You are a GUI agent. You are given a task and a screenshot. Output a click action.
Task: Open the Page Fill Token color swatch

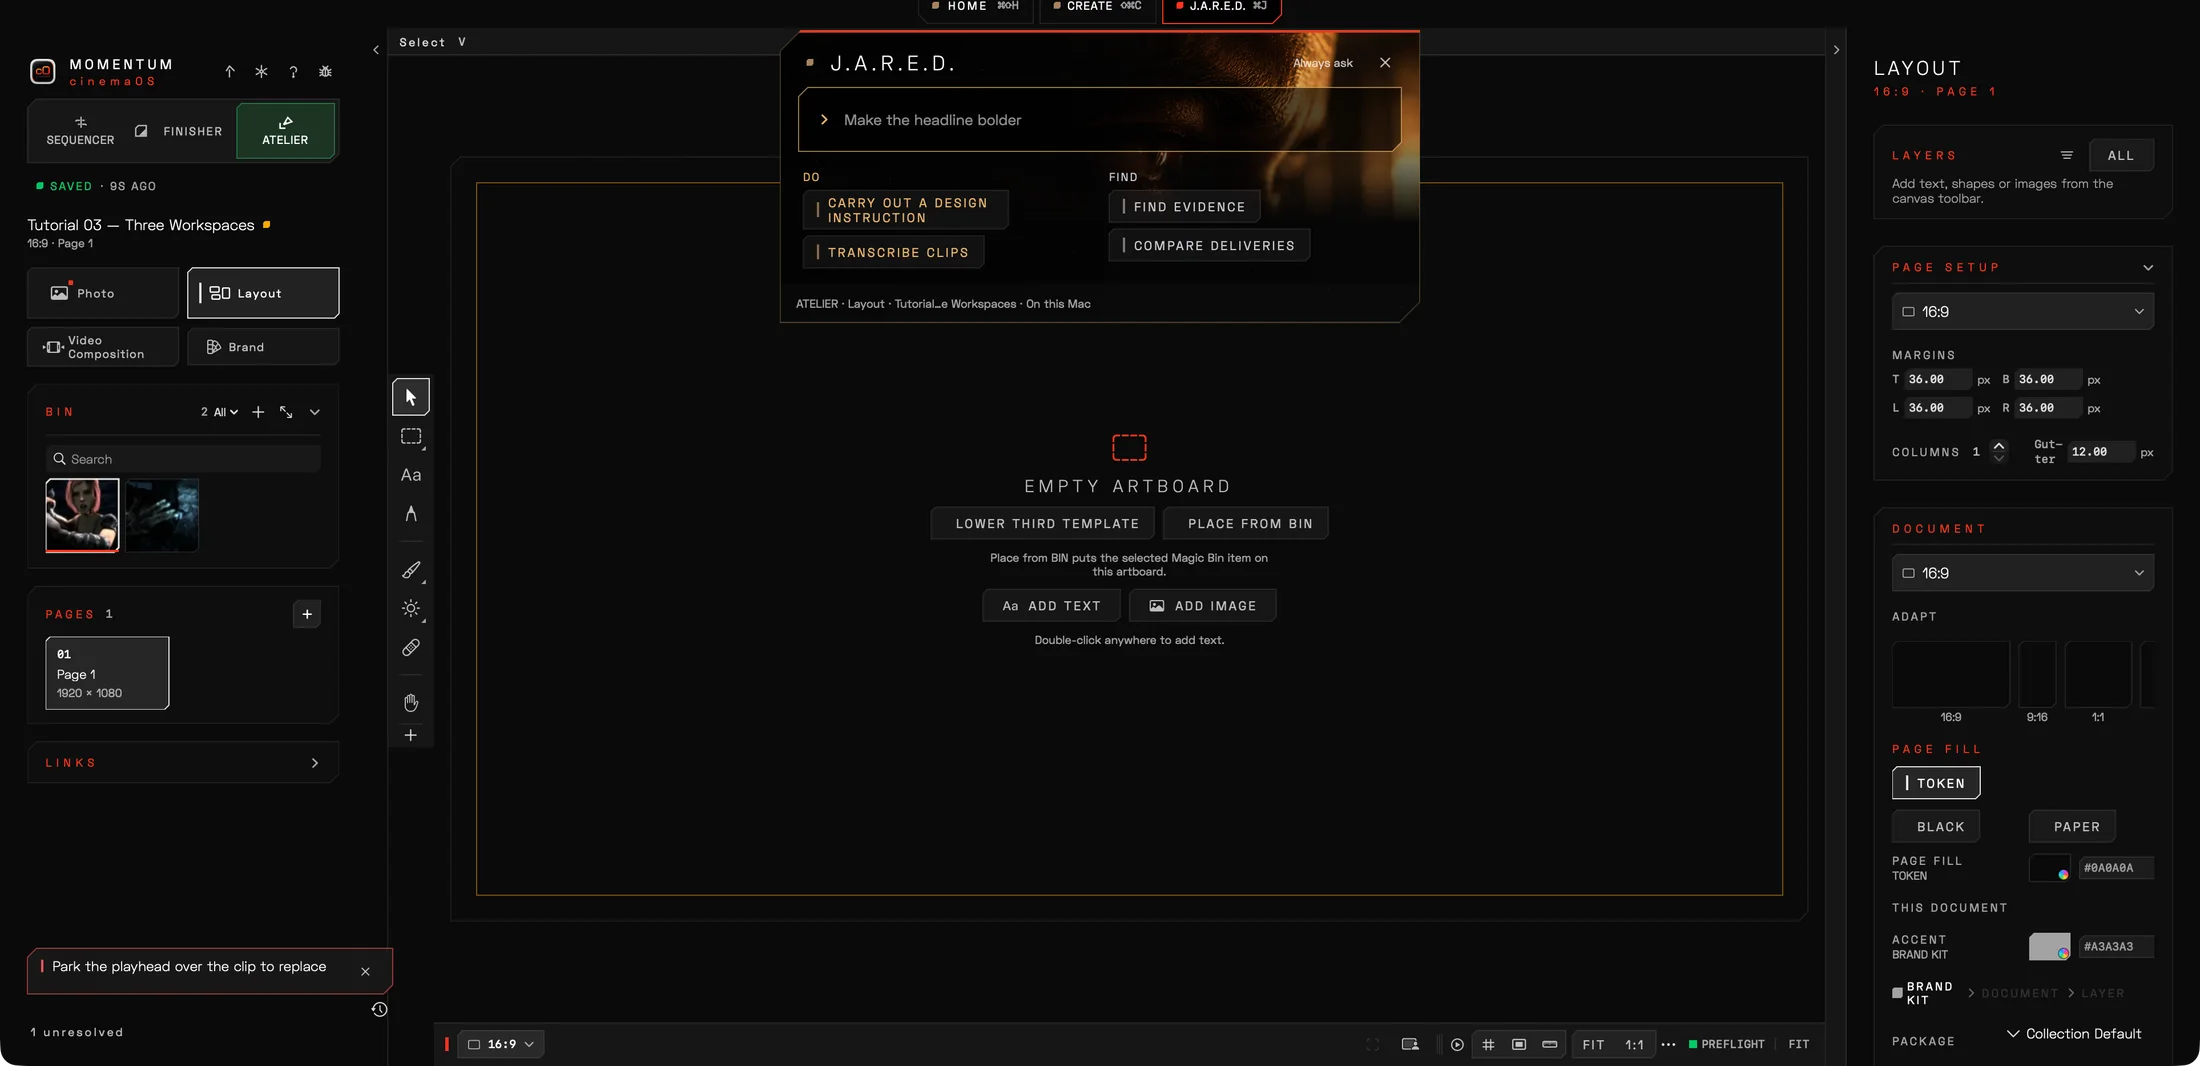(x=2049, y=868)
